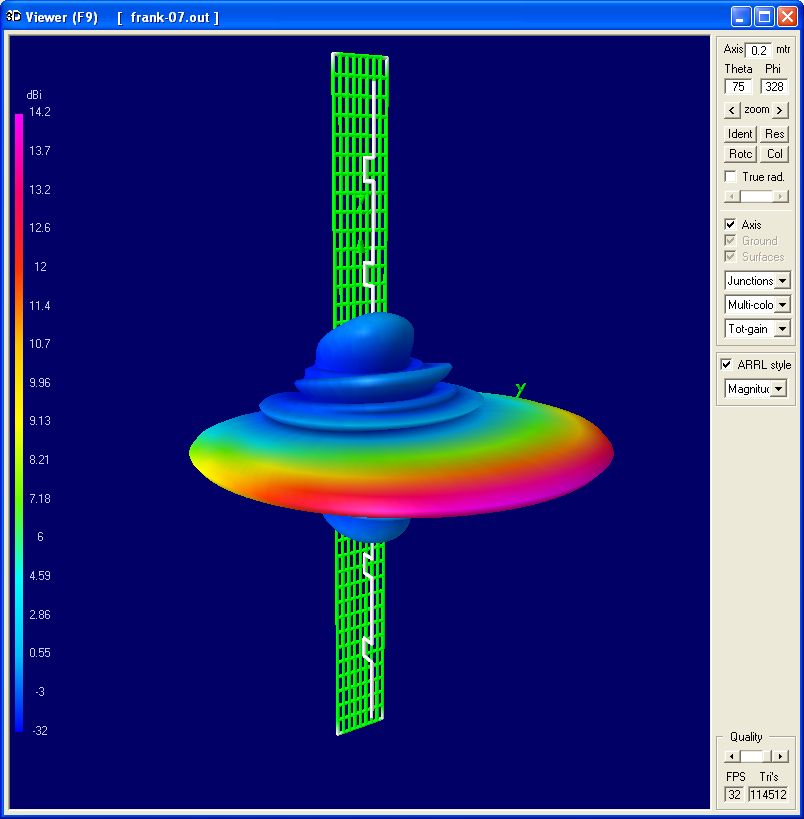Click the Theta angle input field
804x819 pixels.
point(738,87)
